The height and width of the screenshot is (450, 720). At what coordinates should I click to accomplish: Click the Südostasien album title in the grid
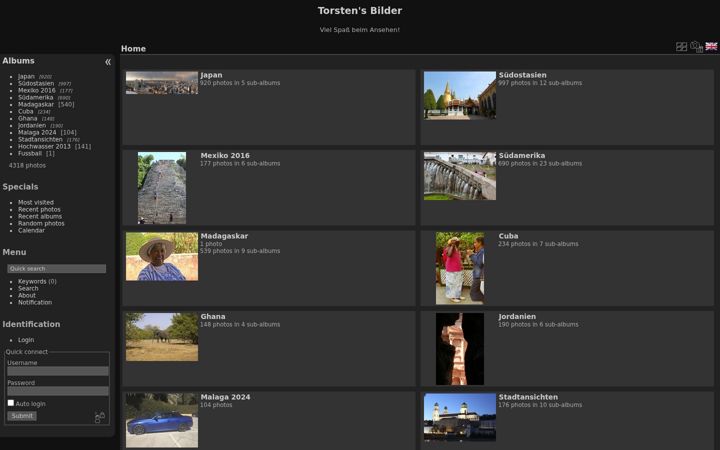pyautogui.click(x=523, y=75)
